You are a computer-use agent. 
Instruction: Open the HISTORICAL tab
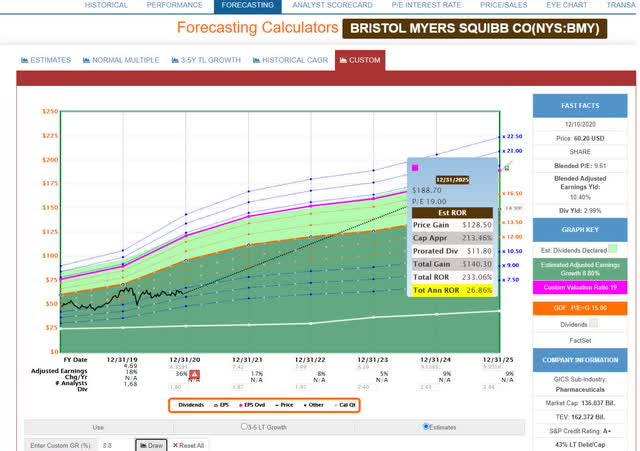pos(106,5)
